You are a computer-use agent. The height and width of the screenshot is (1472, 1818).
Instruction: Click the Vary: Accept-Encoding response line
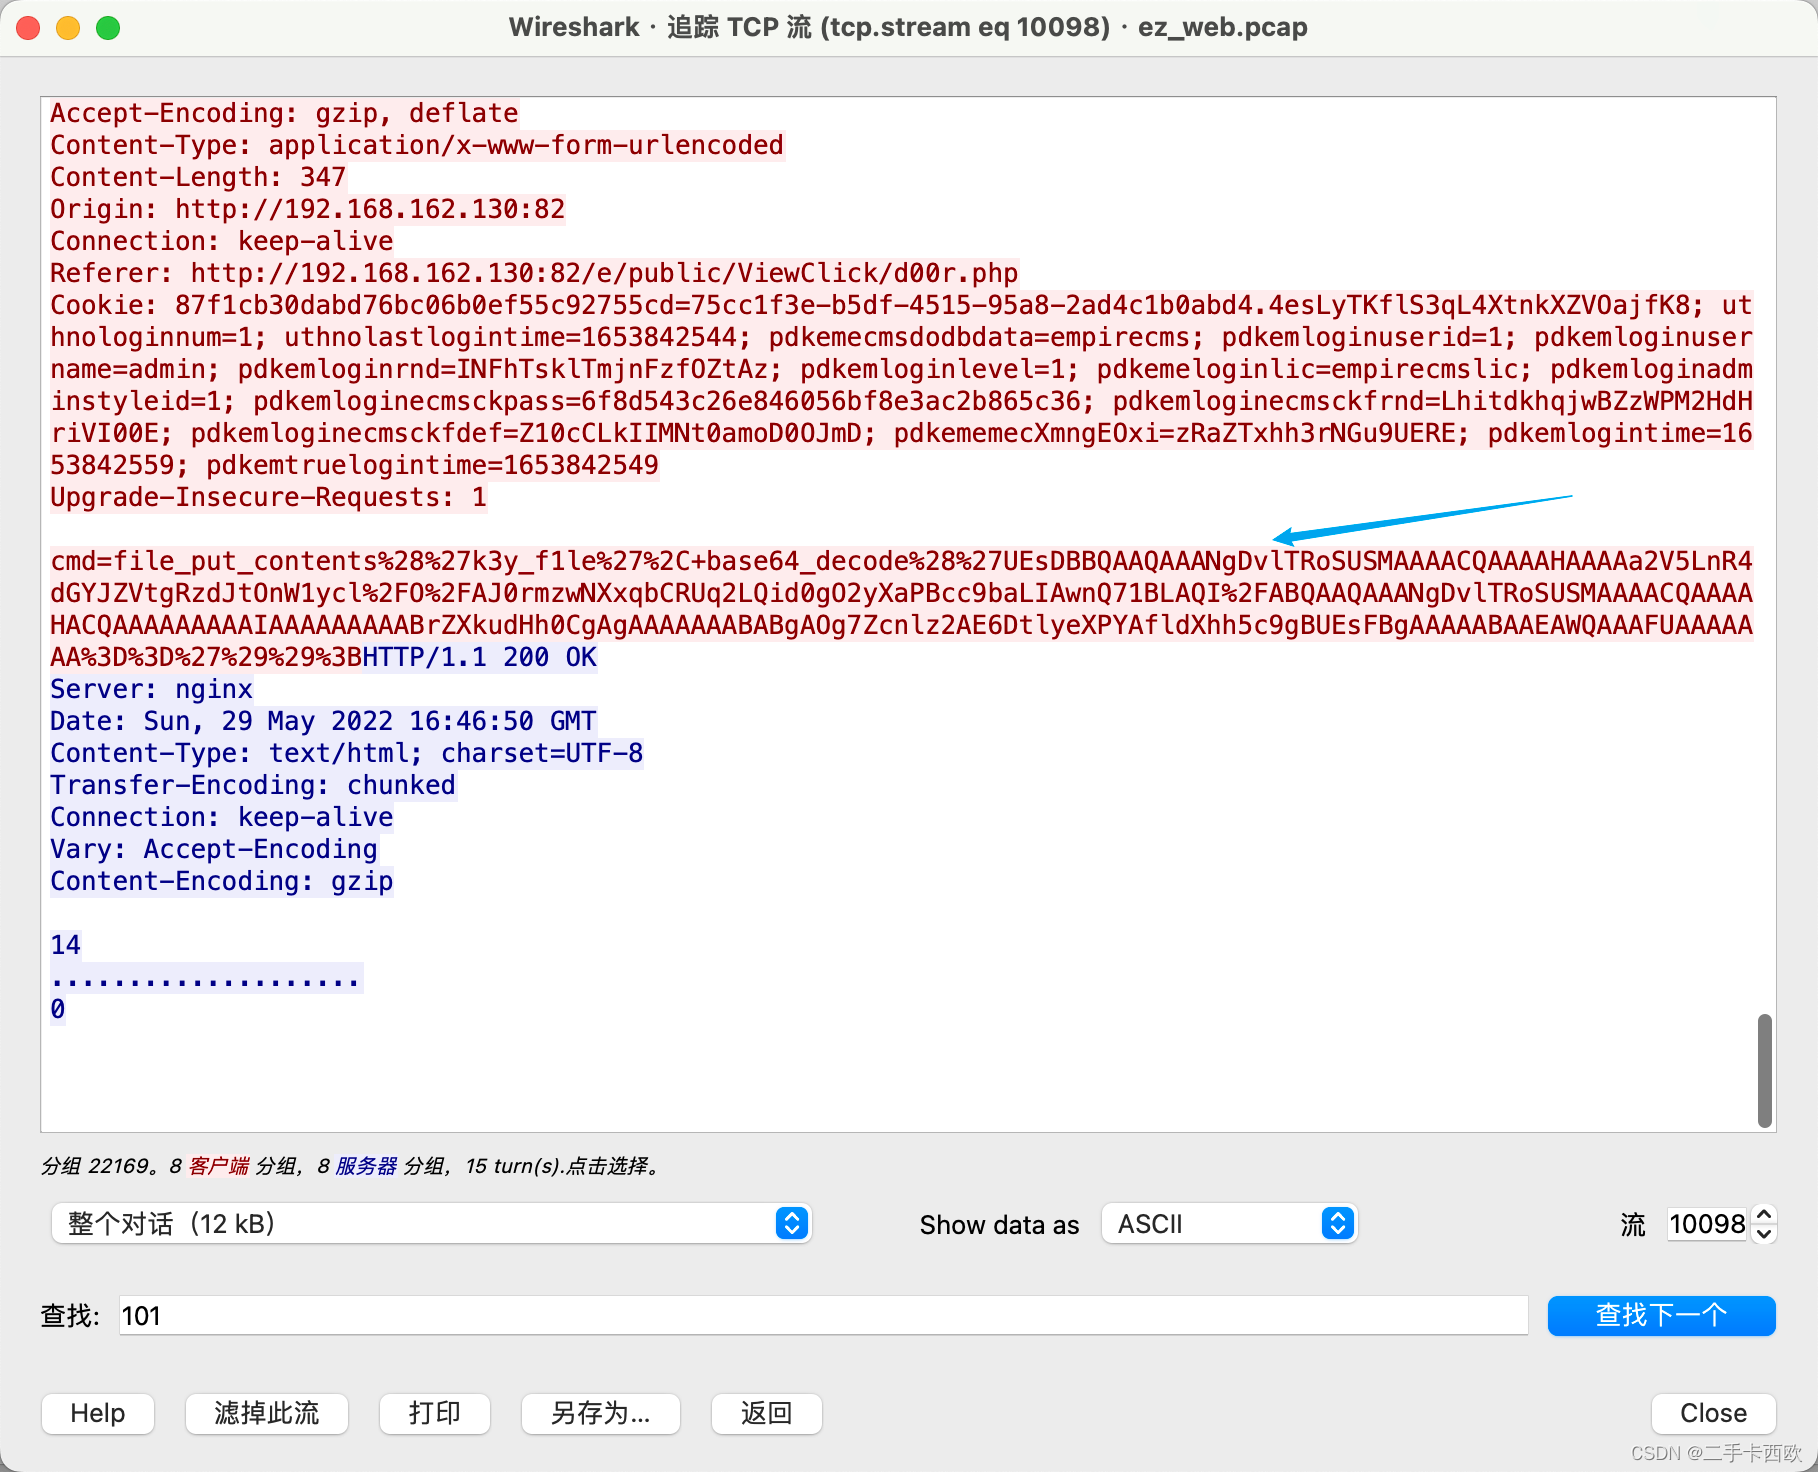[x=214, y=849]
